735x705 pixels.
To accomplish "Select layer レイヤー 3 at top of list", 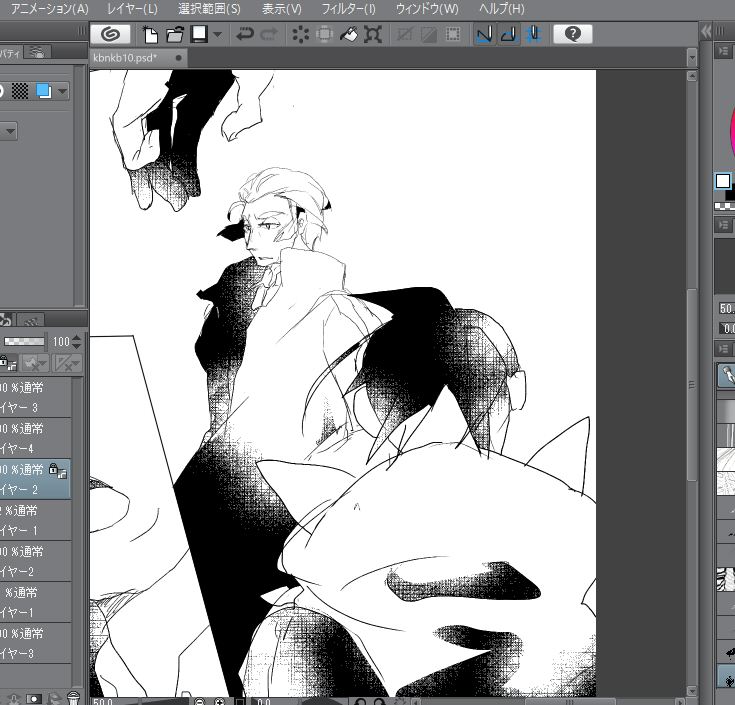I will 35,398.
